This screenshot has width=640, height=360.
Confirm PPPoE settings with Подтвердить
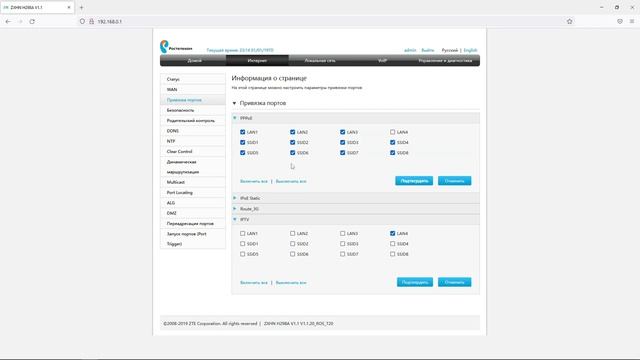tap(414, 181)
